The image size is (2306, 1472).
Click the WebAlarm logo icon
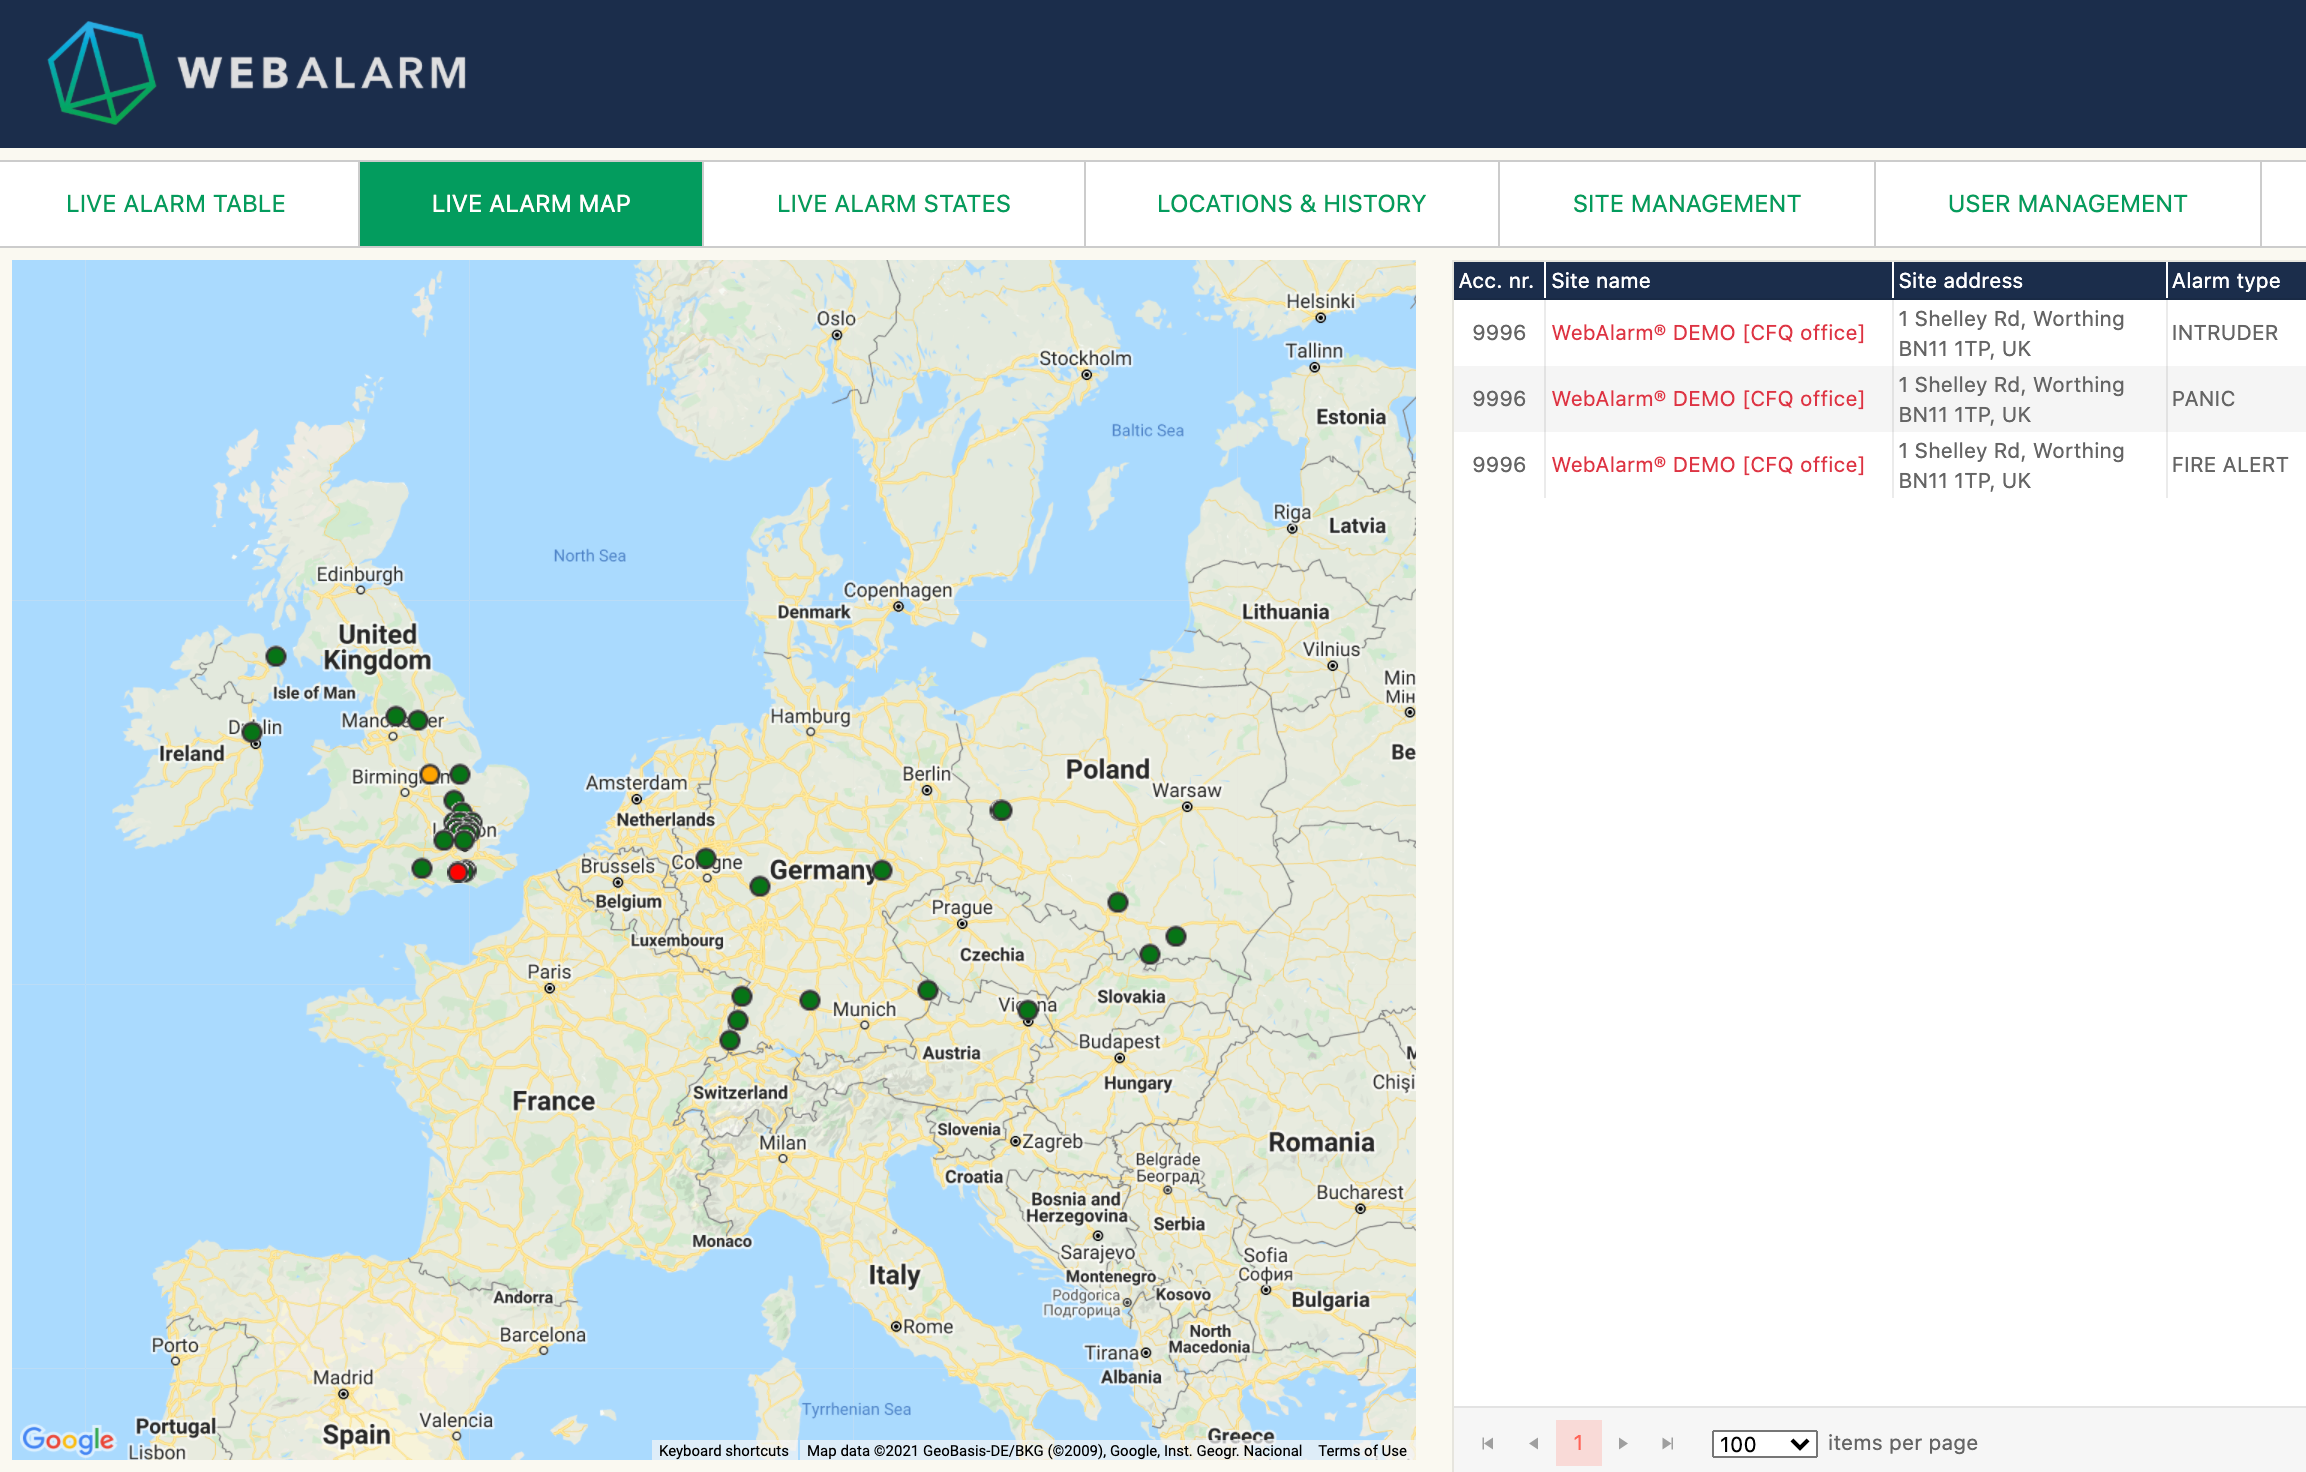coord(101,73)
